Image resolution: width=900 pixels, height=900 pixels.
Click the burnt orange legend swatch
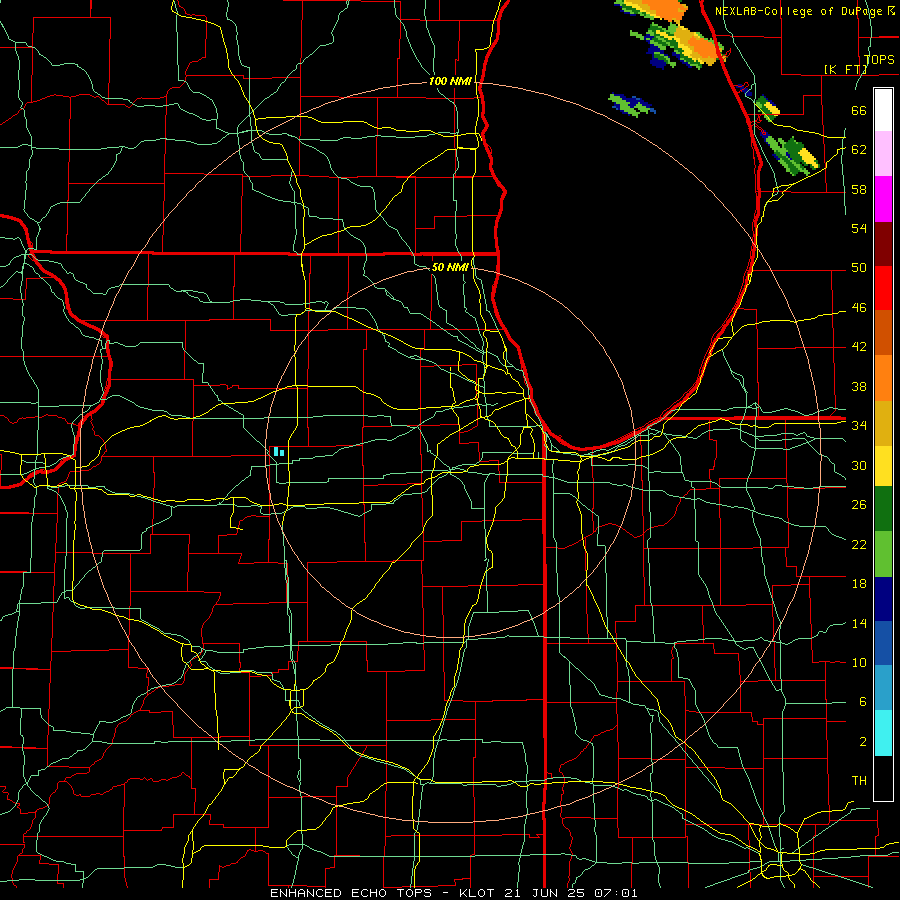[x=883, y=332]
